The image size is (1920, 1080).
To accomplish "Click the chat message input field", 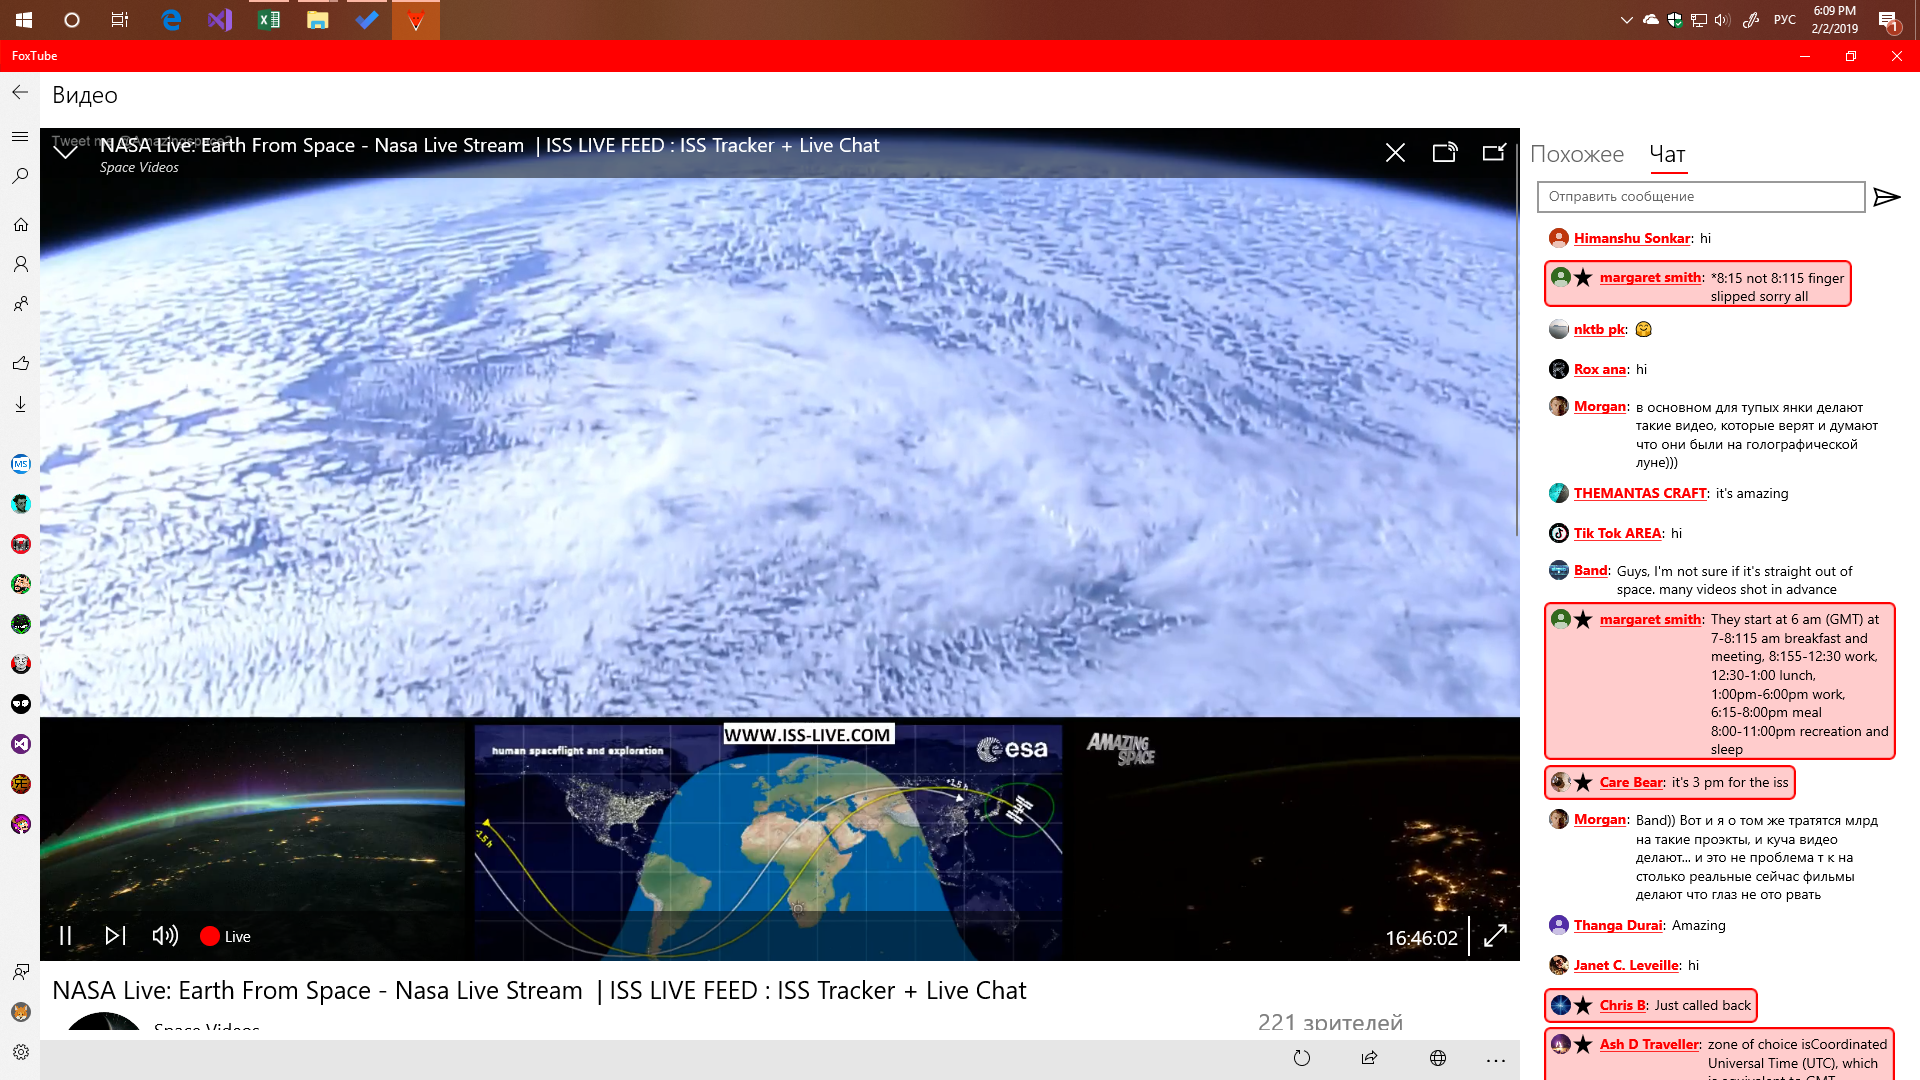I will click(1700, 197).
